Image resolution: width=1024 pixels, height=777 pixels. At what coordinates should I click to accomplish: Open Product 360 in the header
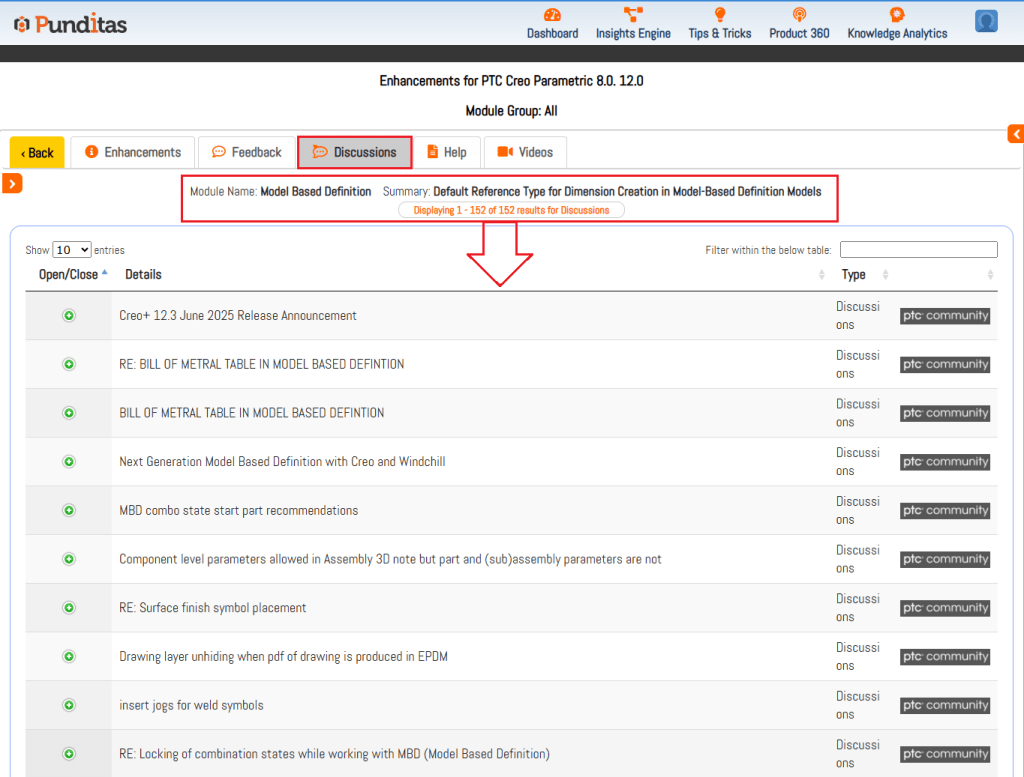tap(798, 16)
